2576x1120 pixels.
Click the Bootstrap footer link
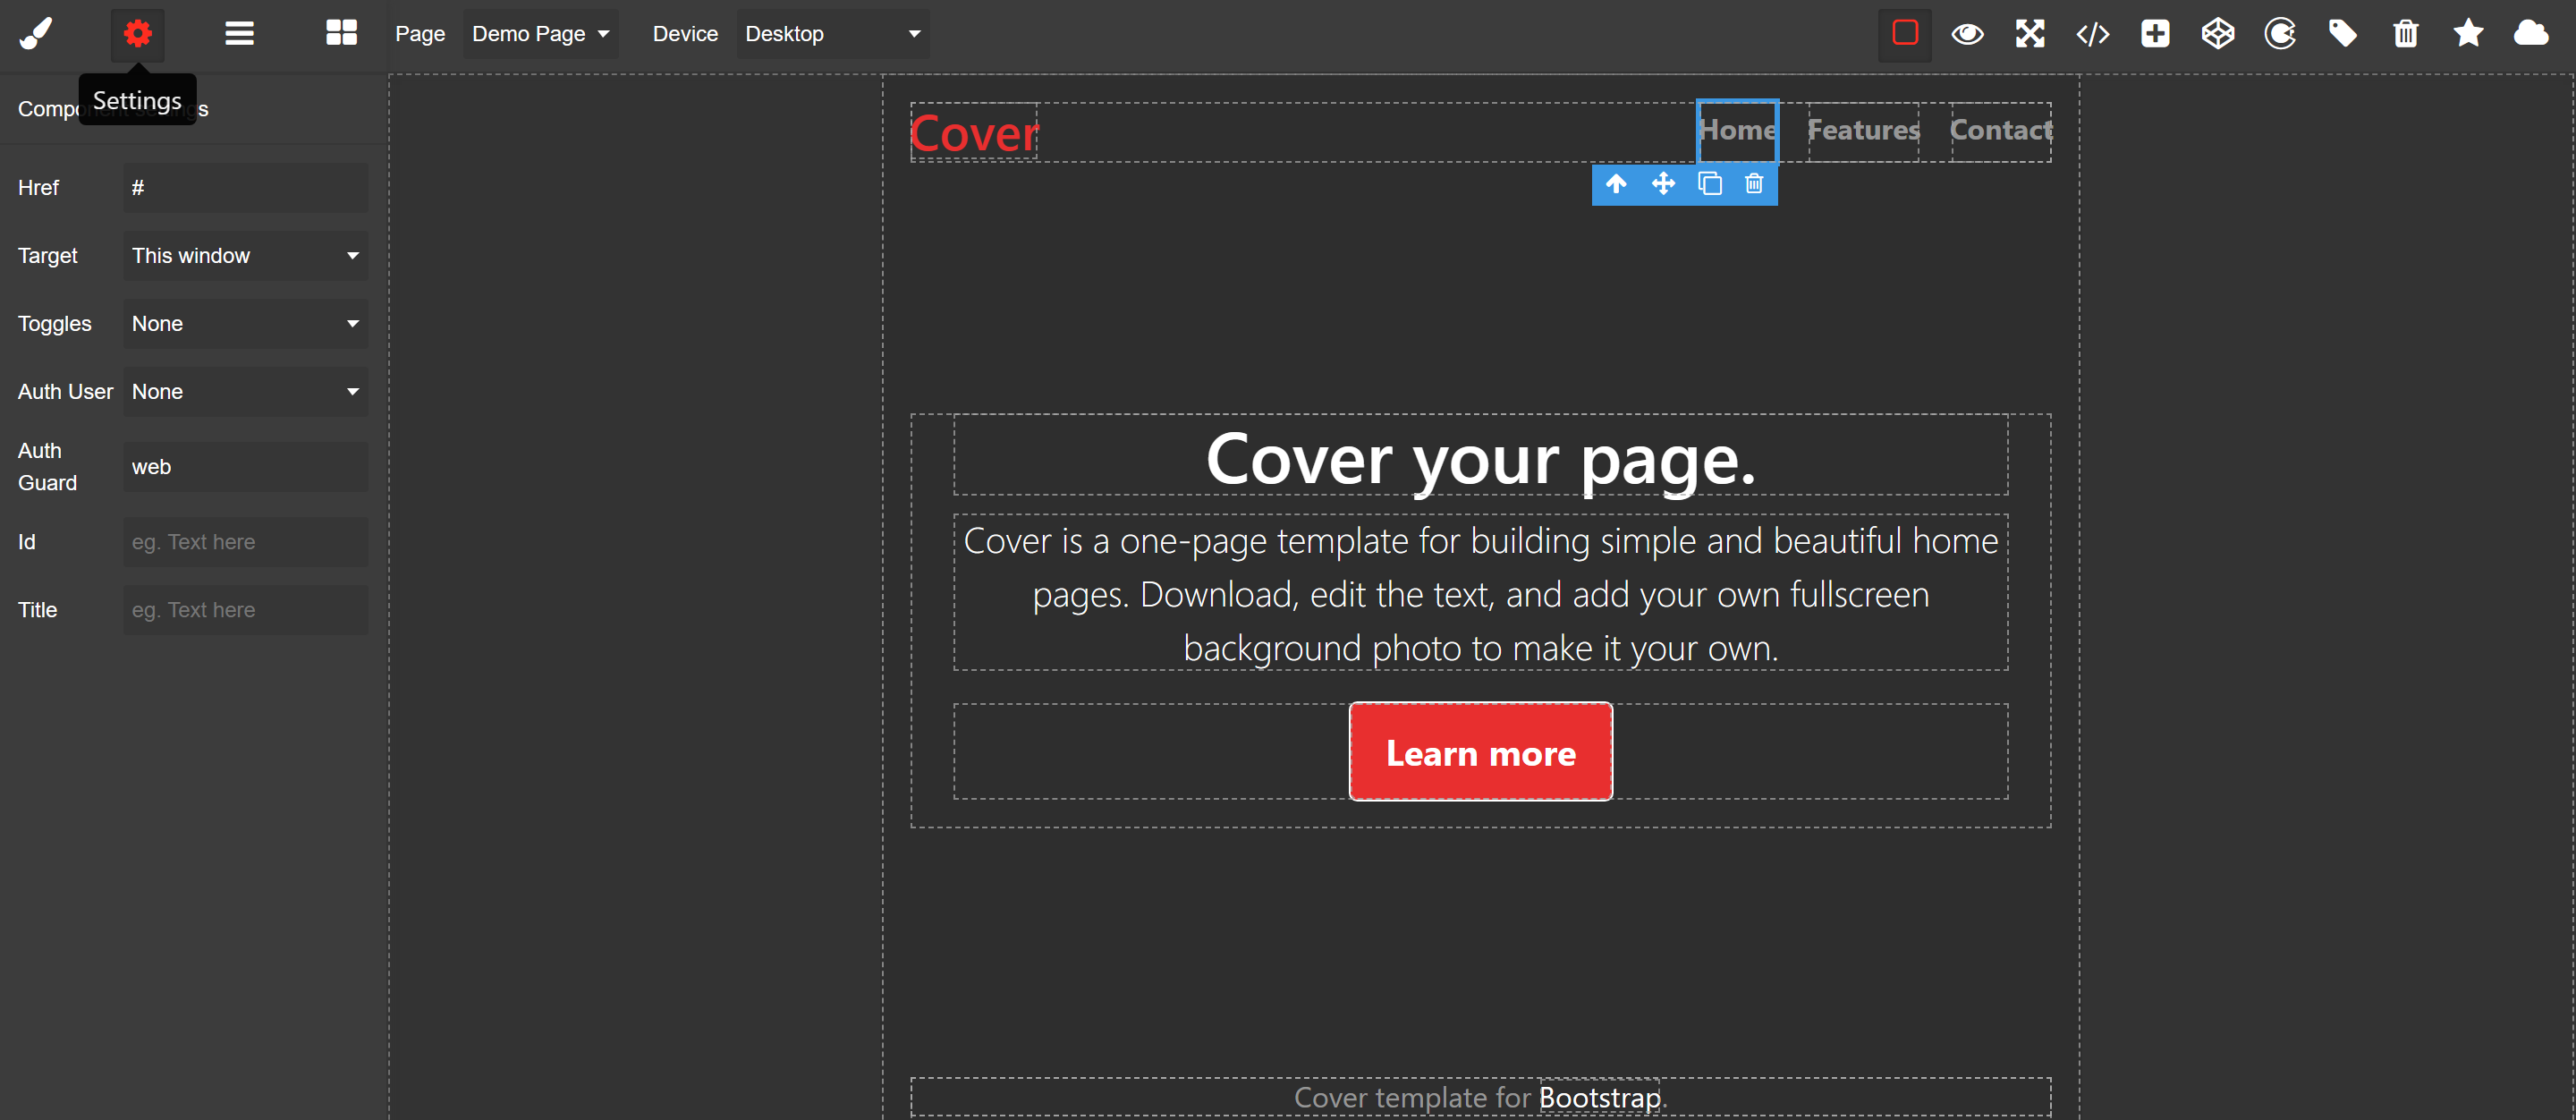click(x=1599, y=1097)
